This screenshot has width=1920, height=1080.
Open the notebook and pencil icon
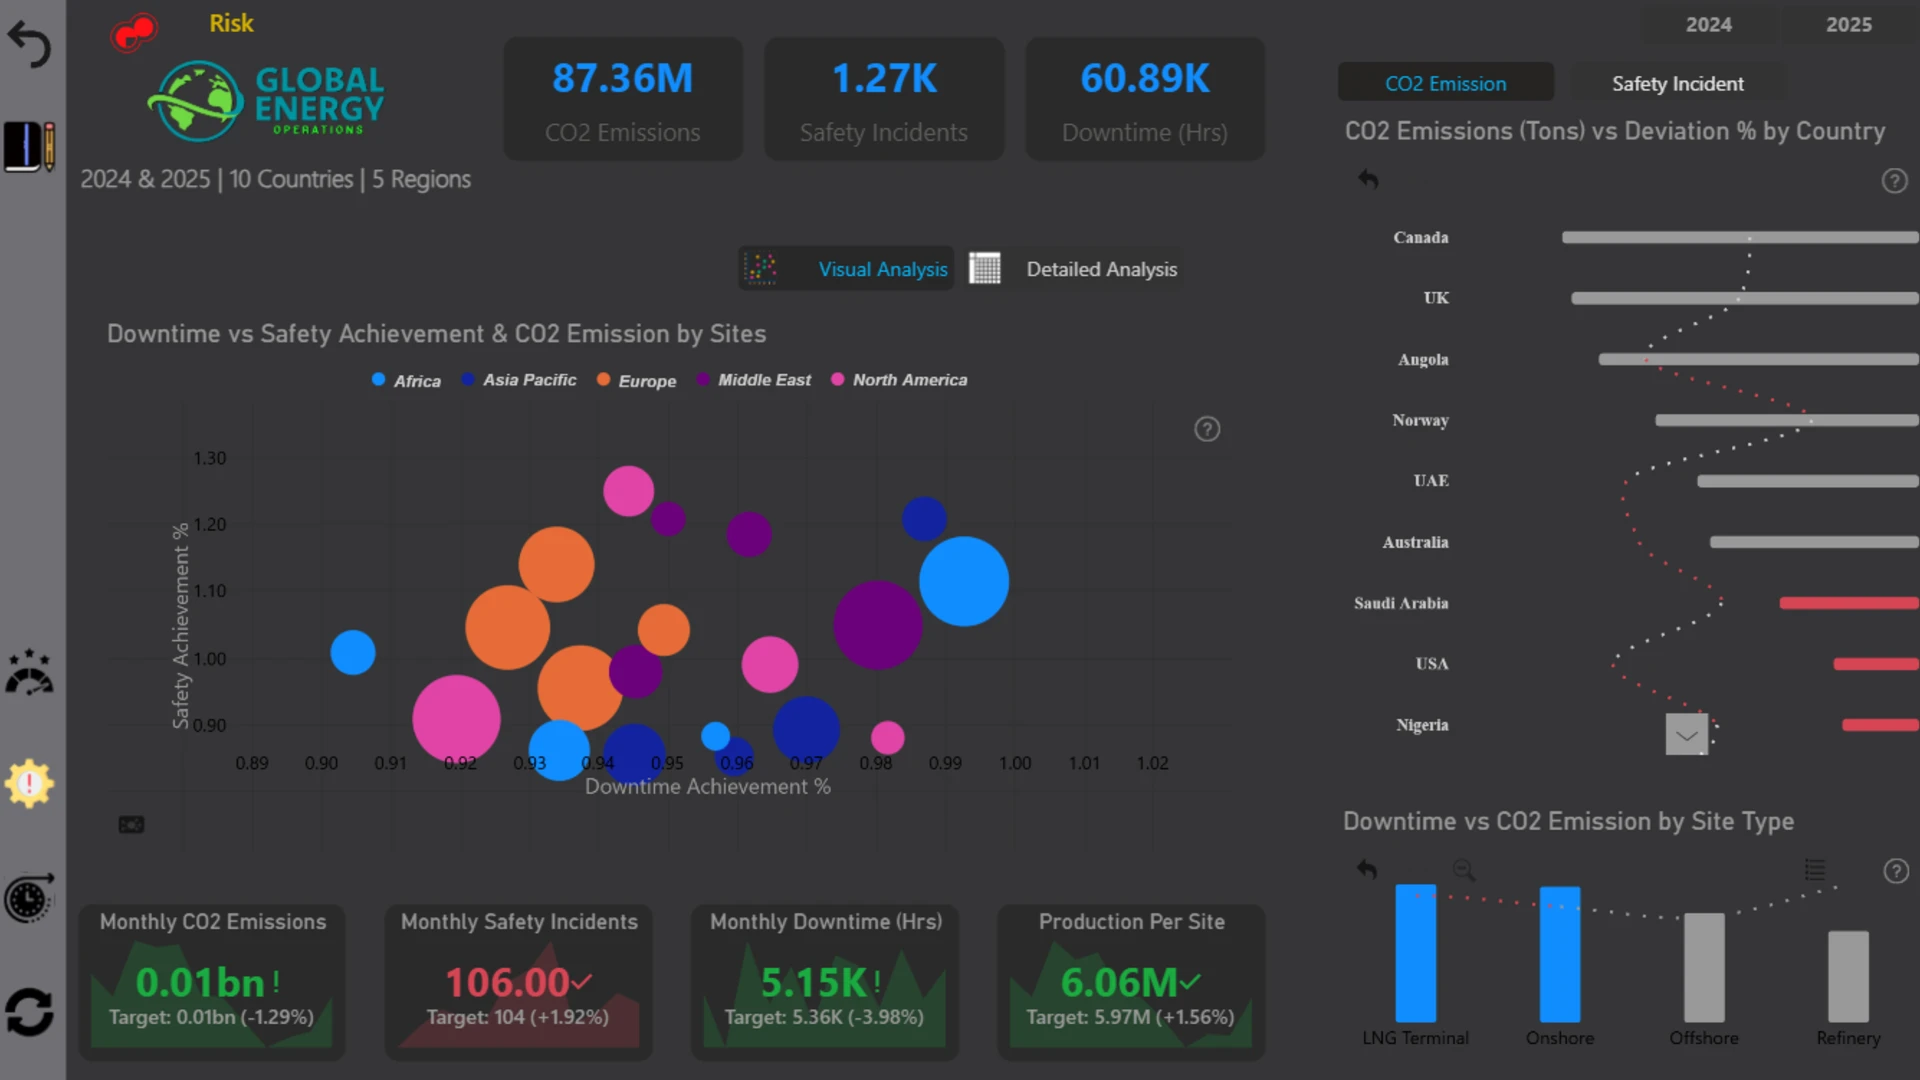click(29, 147)
